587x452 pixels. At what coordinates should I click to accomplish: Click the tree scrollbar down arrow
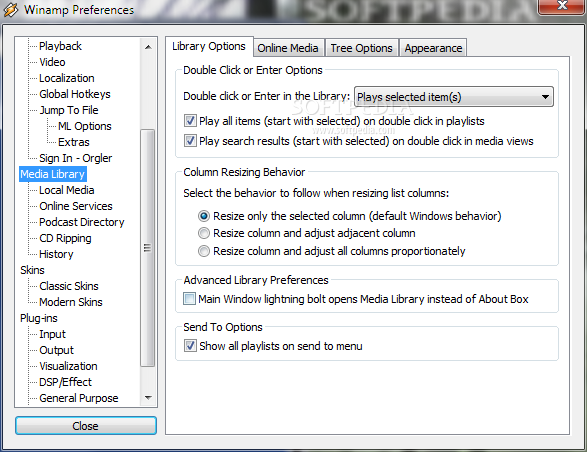pos(148,397)
